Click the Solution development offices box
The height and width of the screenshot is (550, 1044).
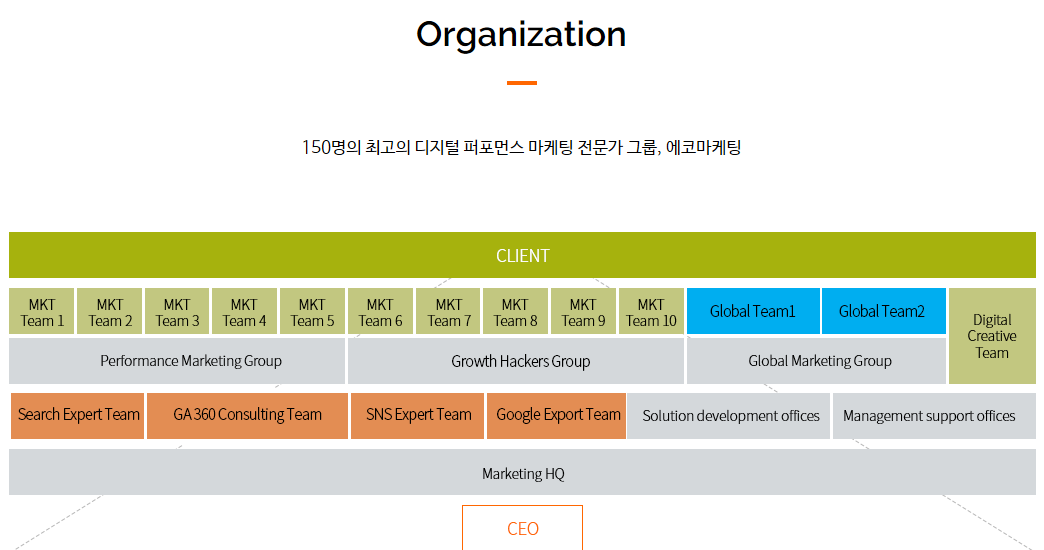(729, 415)
